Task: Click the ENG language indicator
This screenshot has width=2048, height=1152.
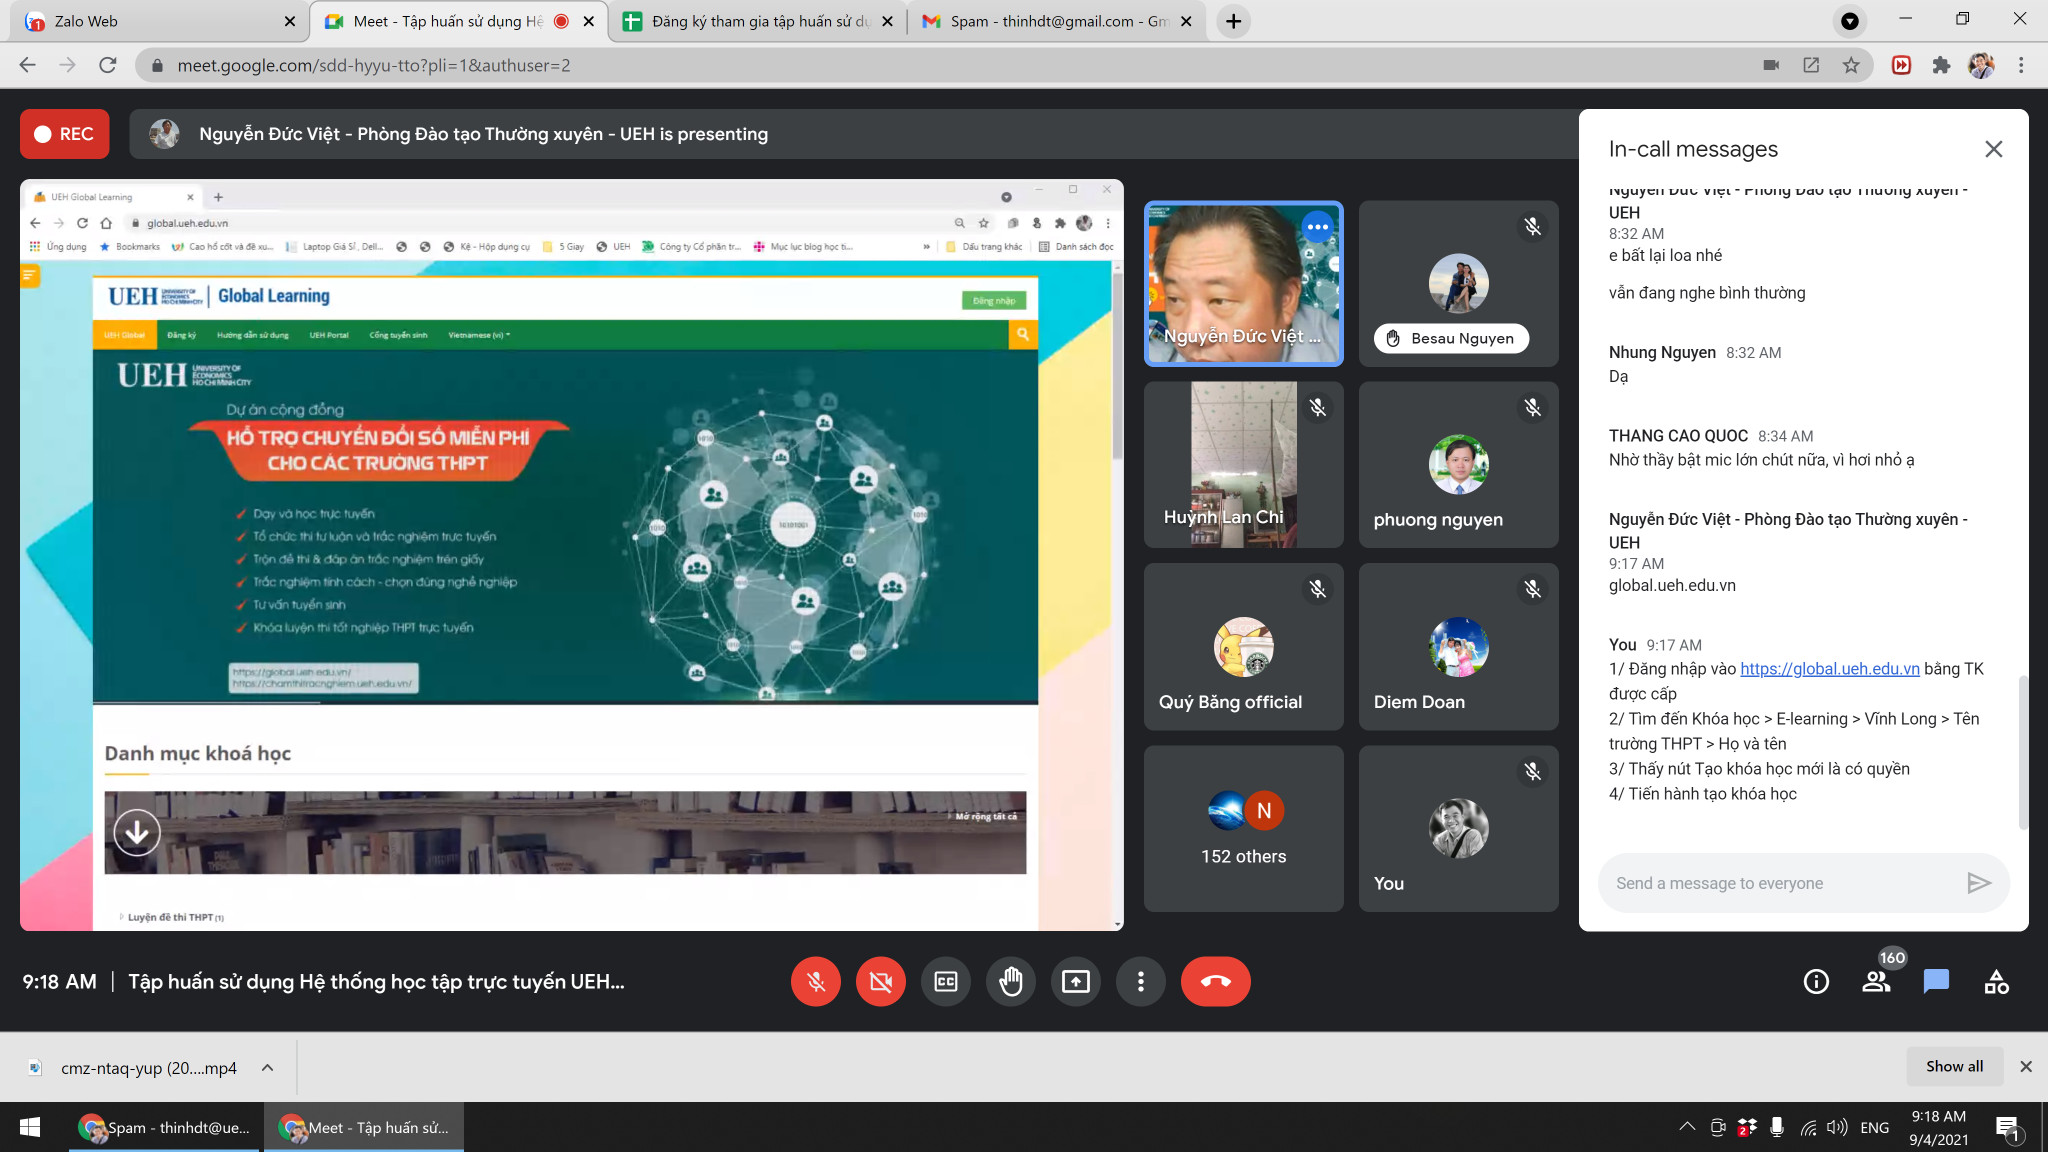Action: [x=1875, y=1128]
